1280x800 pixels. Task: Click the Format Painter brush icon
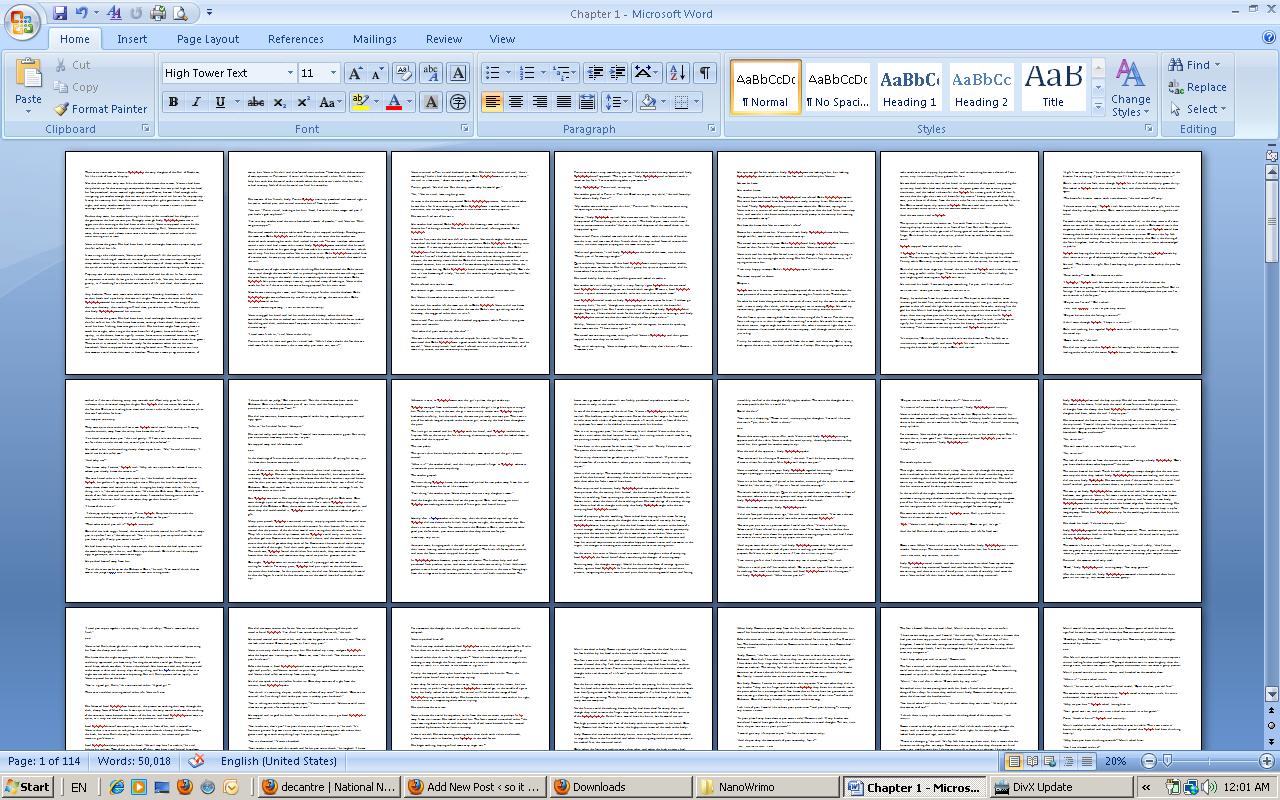(62, 109)
